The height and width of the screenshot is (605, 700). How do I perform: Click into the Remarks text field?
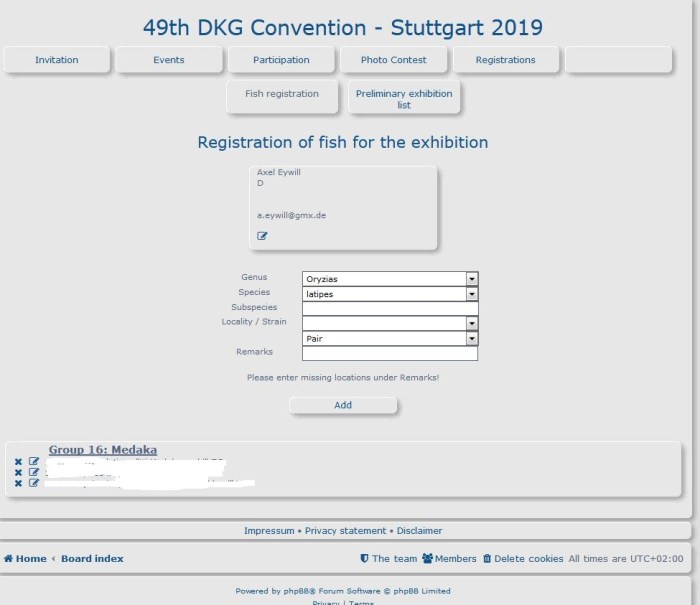click(390, 353)
